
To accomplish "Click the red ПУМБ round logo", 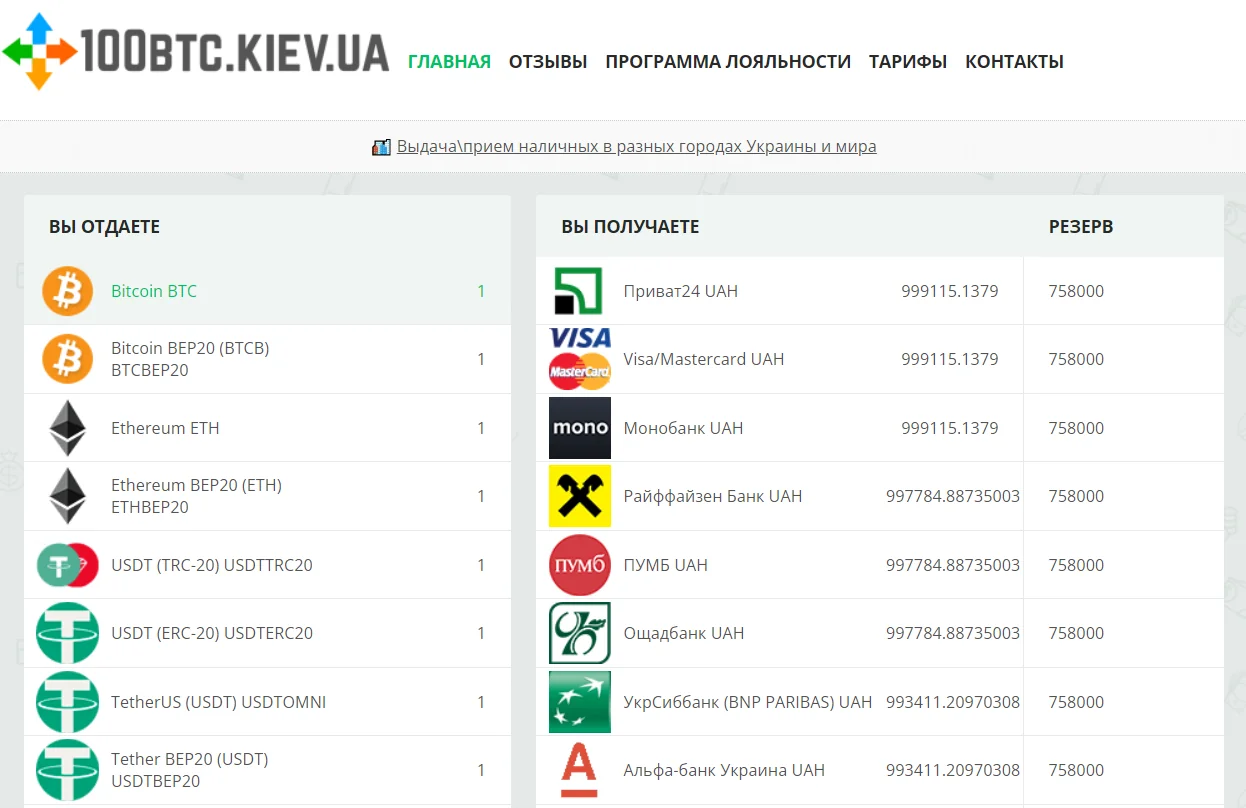I will [x=580, y=565].
